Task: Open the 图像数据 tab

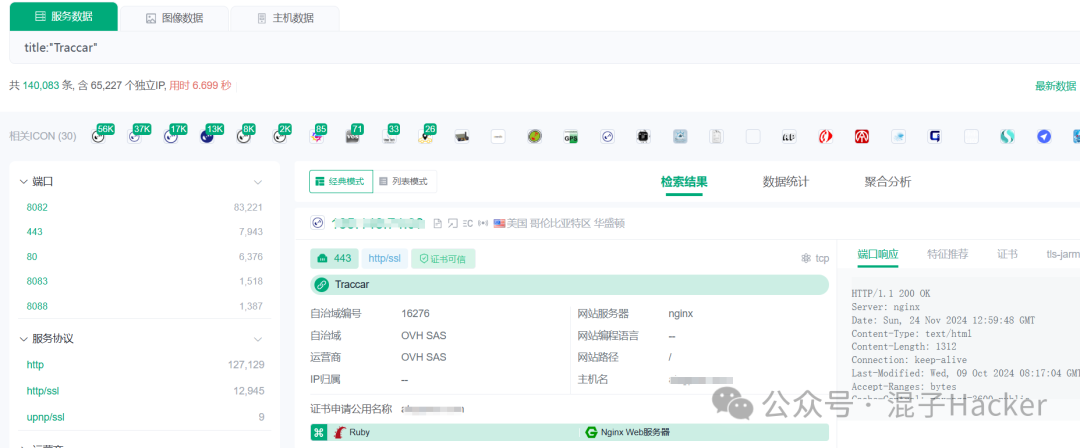Action: click(174, 19)
